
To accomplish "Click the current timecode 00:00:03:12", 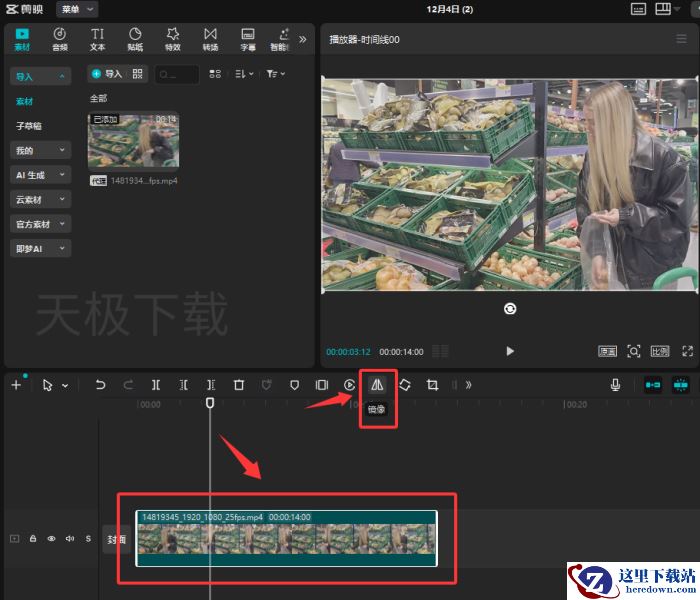I will coord(348,352).
